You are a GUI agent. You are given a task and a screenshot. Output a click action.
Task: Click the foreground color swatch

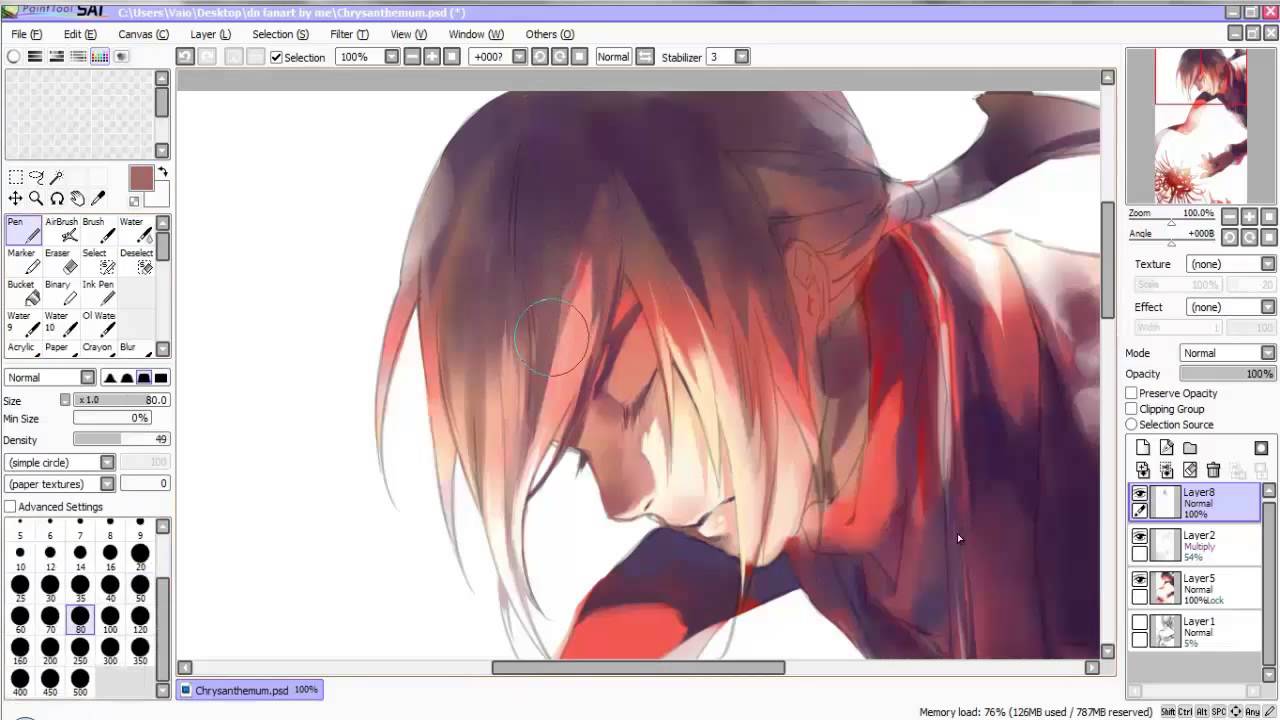141,179
